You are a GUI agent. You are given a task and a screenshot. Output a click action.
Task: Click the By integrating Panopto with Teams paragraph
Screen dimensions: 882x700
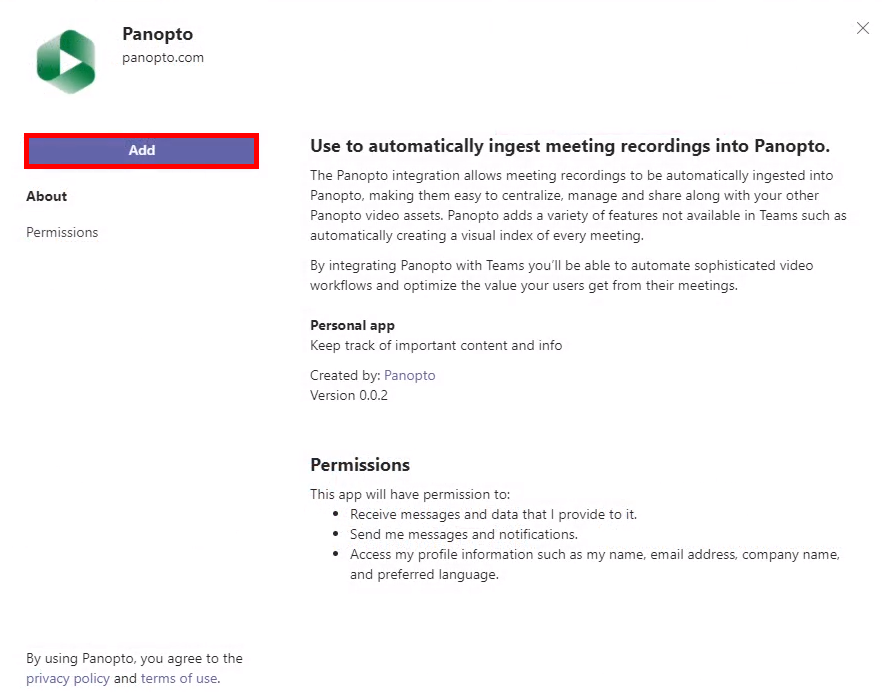(561, 275)
